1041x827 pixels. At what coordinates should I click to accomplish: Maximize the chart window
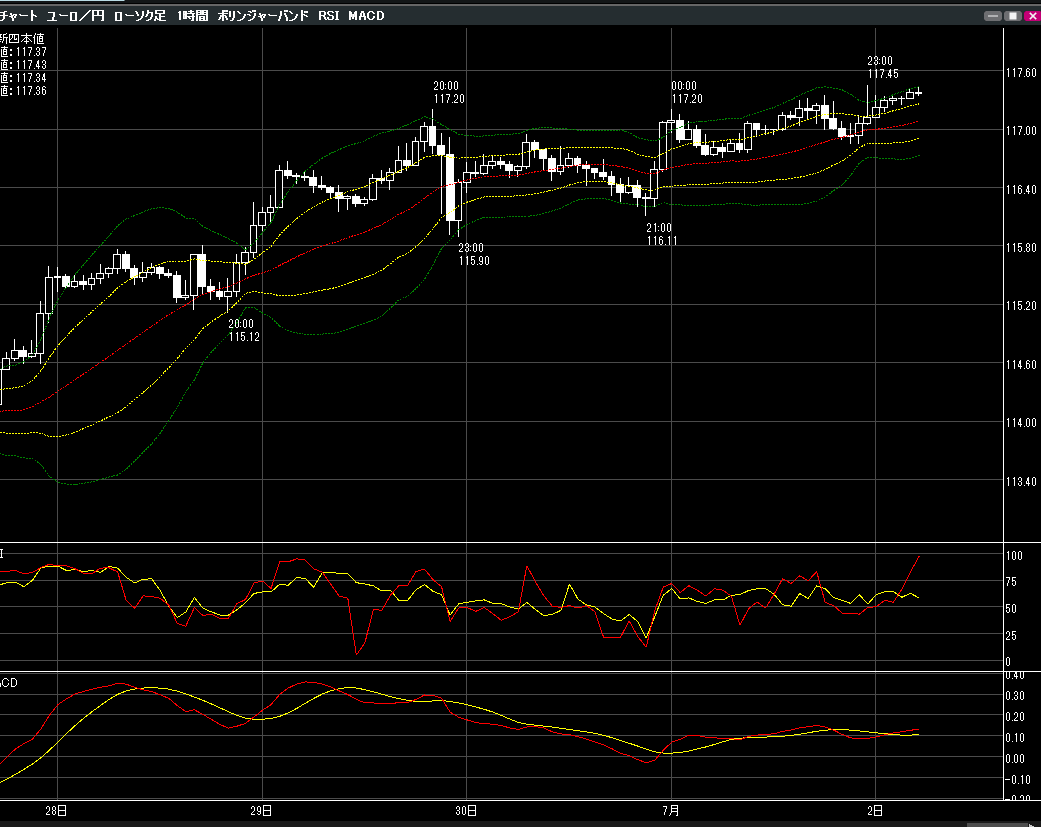1012,16
